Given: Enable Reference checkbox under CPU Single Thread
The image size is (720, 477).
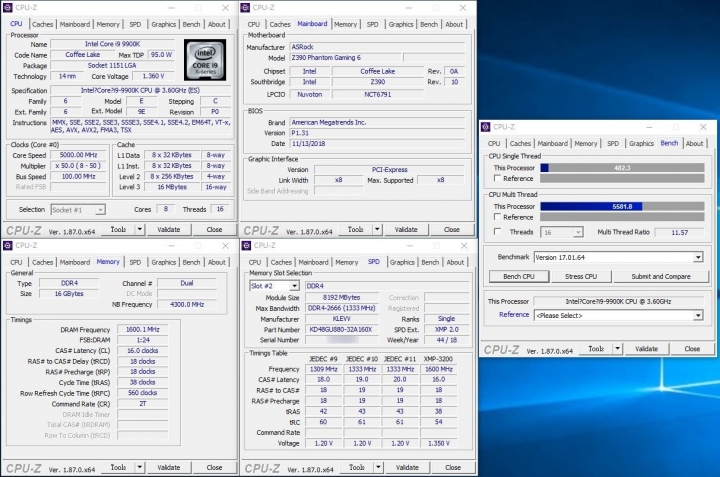Looking at the screenshot, I should point(497,178).
